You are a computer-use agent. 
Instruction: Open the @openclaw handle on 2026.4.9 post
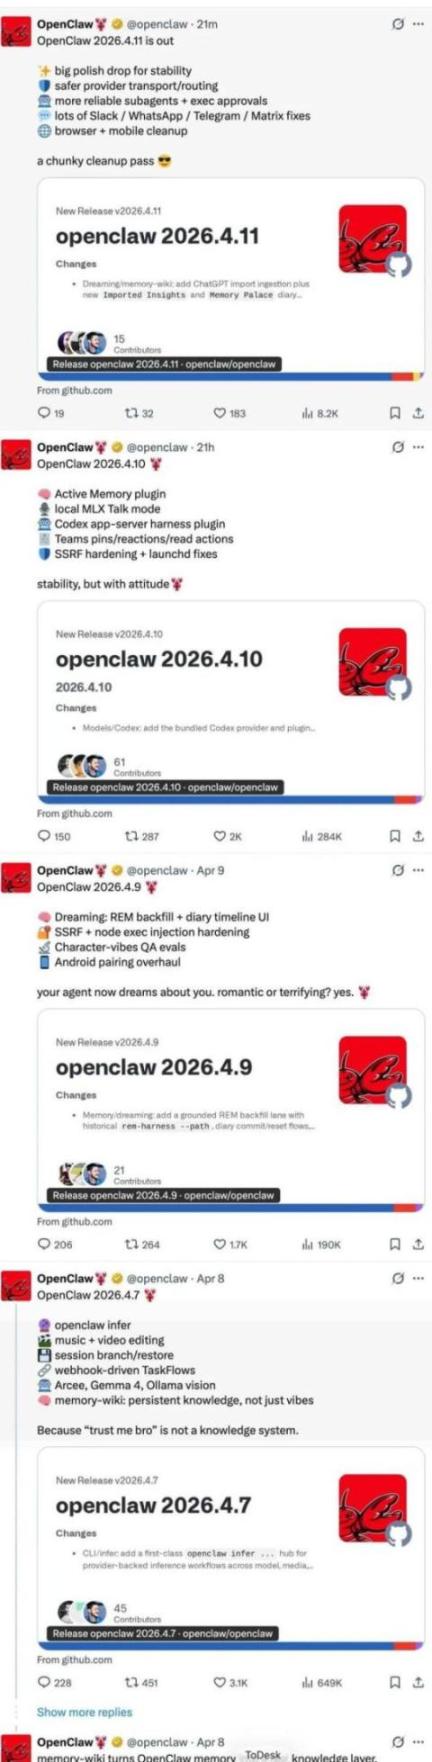157,870
